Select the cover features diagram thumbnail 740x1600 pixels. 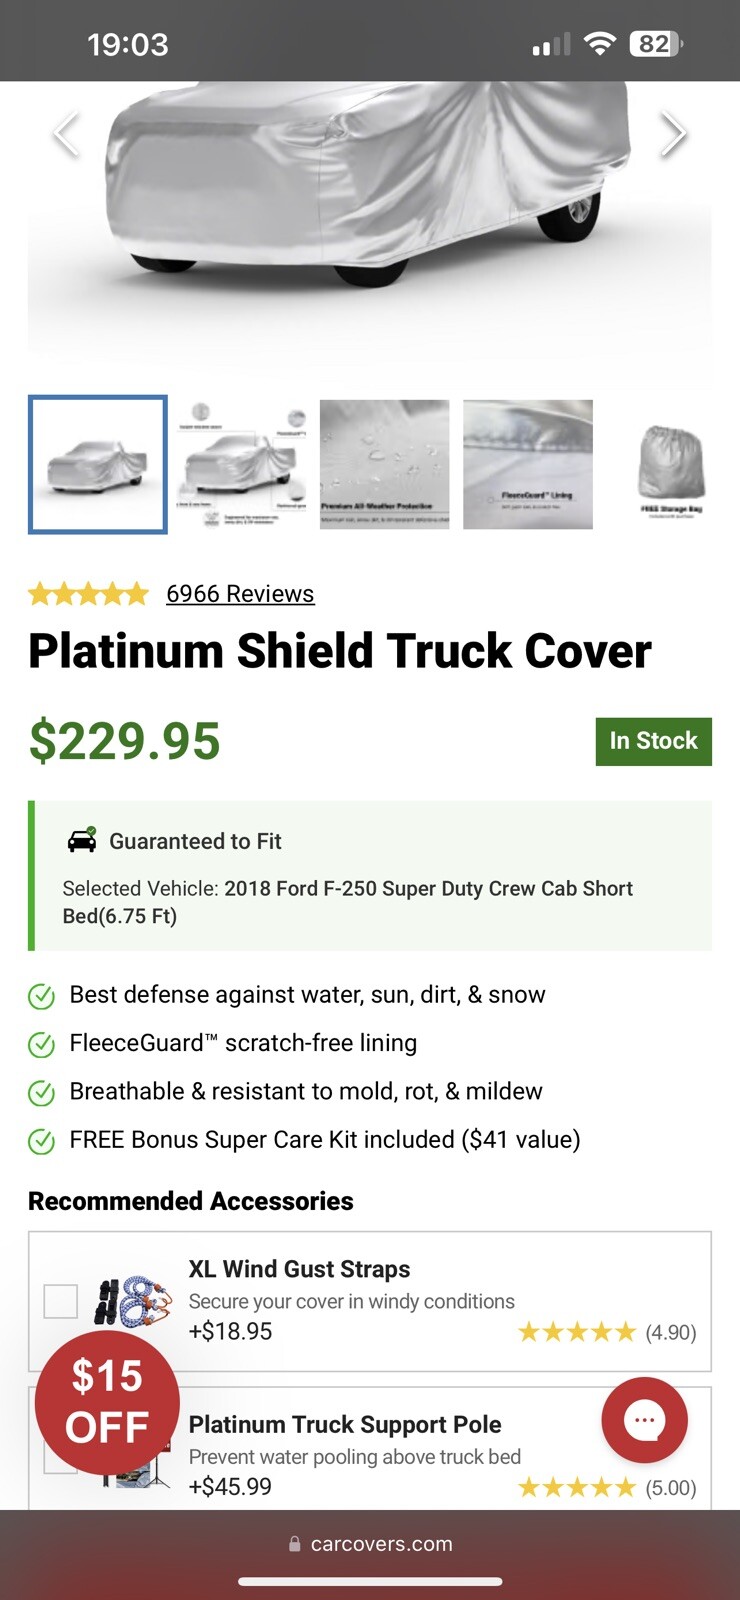pyautogui.click(x=241, y=464)
